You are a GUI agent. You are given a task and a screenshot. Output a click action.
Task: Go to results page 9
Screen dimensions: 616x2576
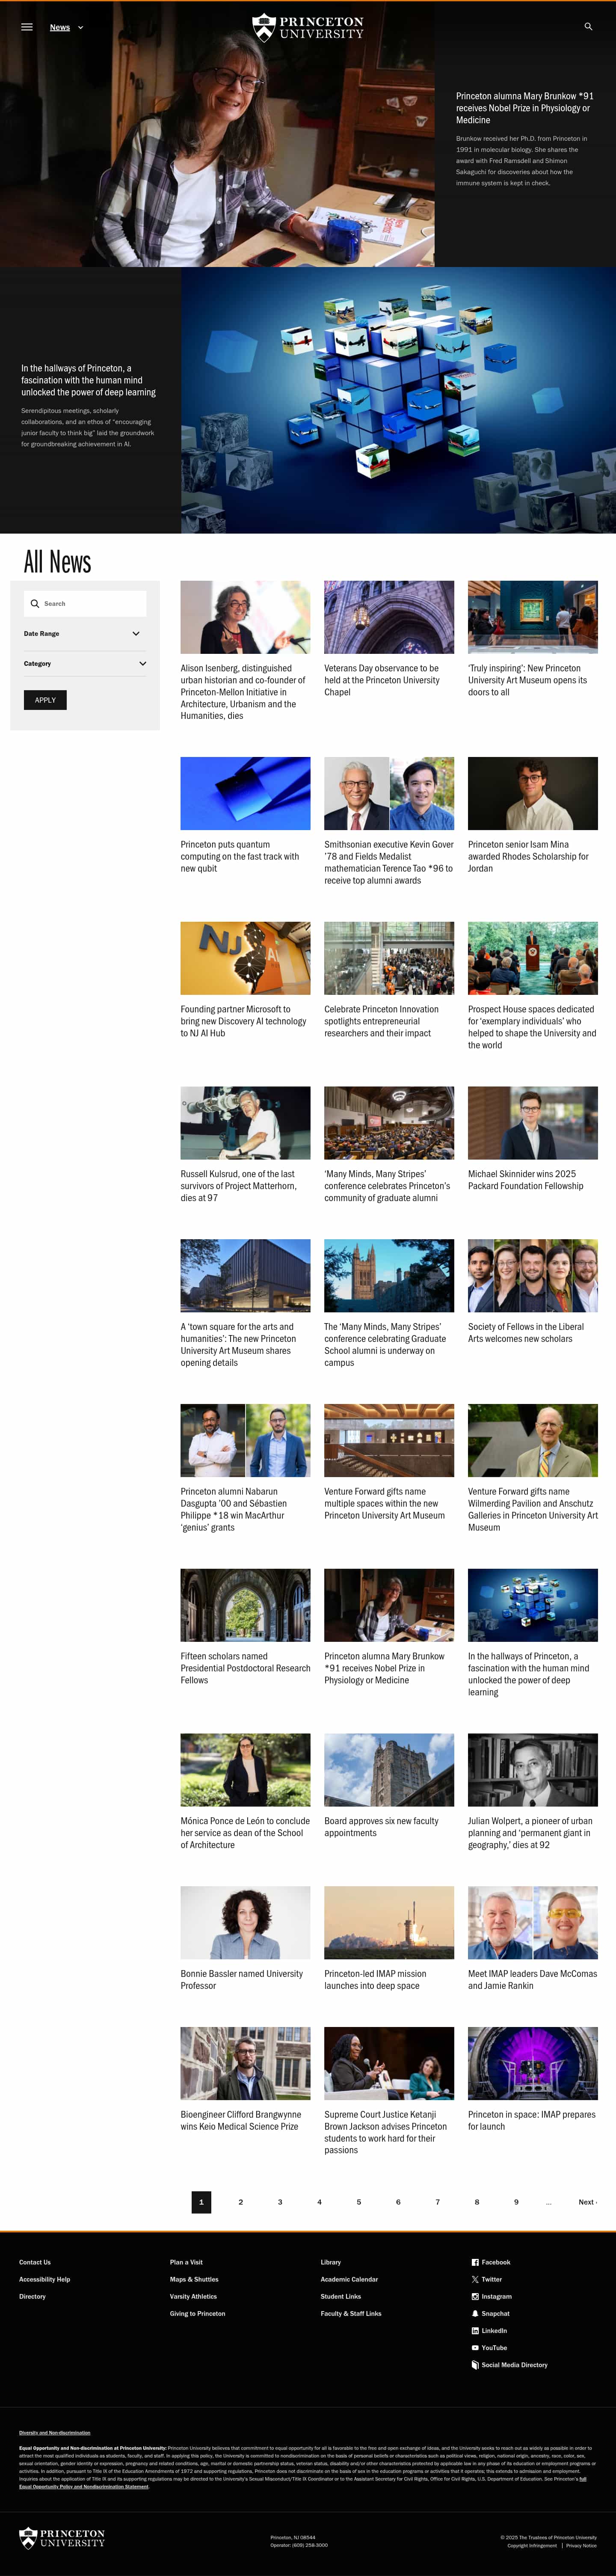(516, 2202)
